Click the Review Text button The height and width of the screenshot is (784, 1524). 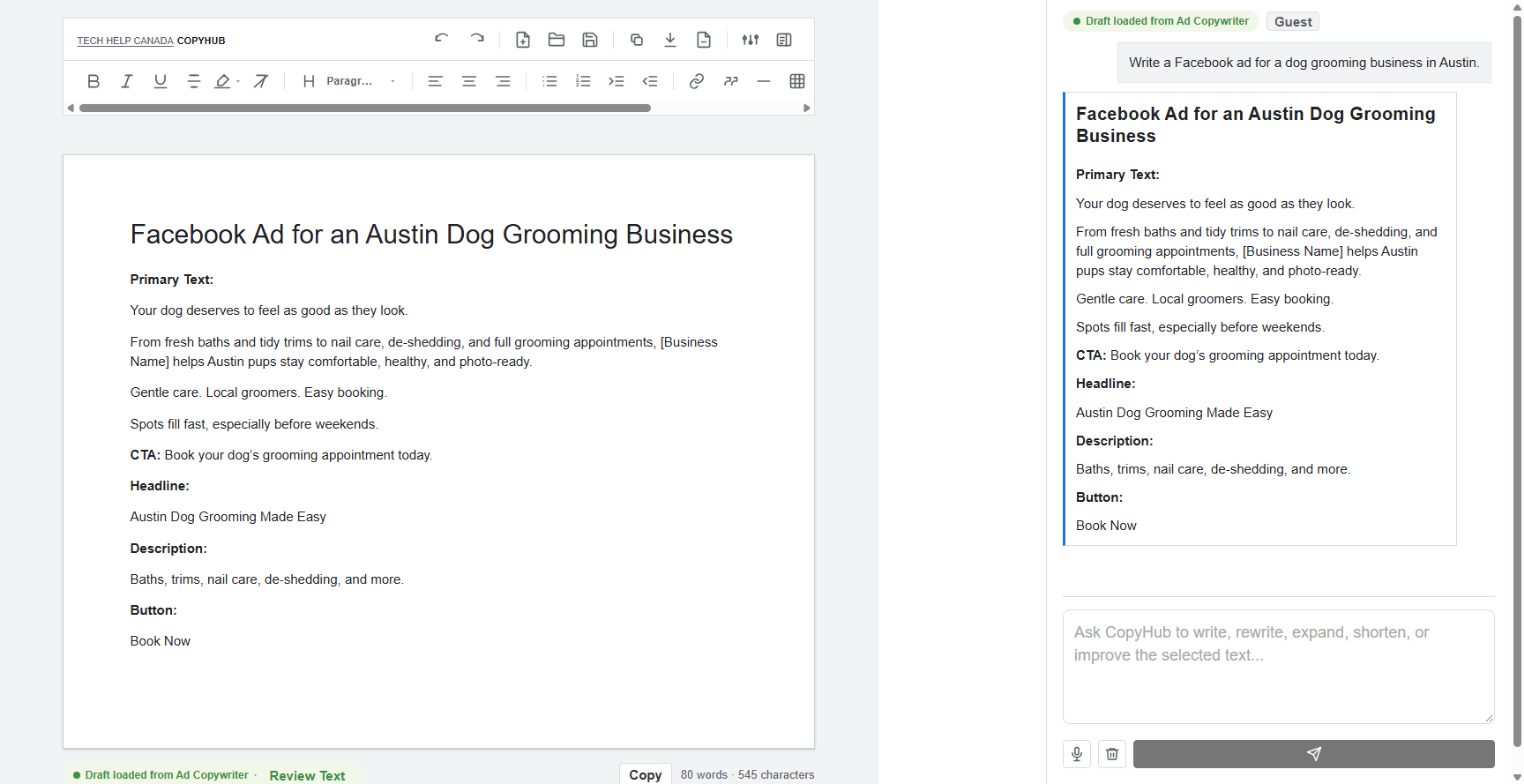[x=307, y=776]
